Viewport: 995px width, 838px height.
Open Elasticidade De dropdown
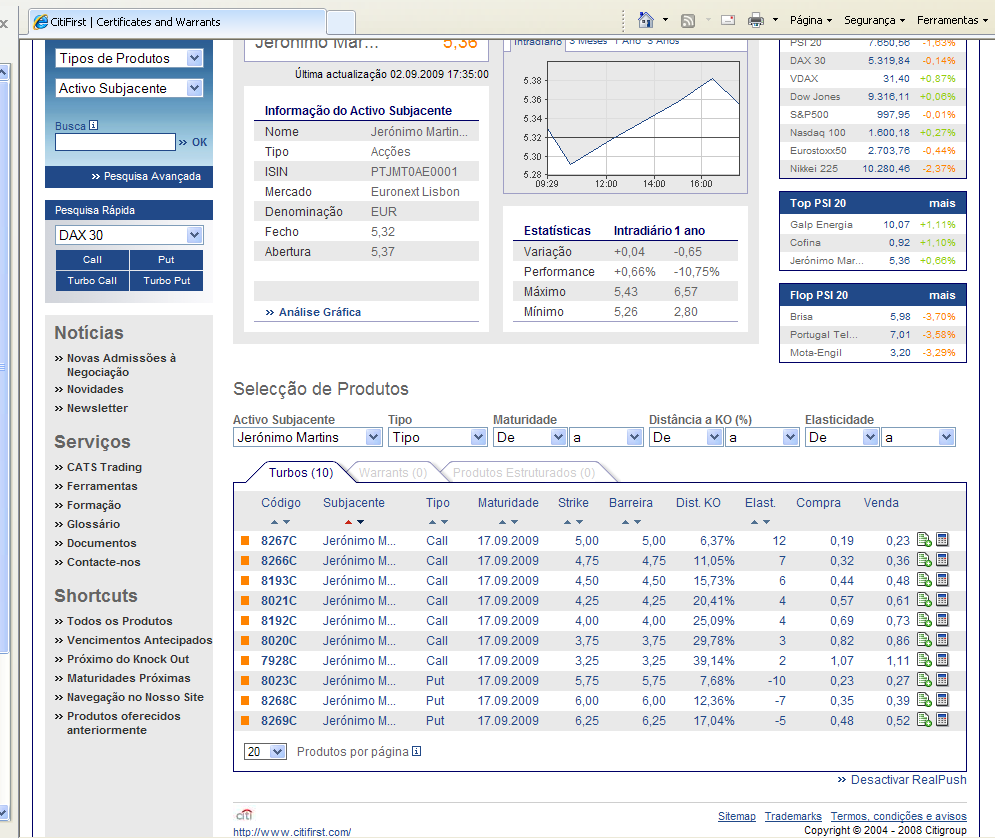pos(841,437)
